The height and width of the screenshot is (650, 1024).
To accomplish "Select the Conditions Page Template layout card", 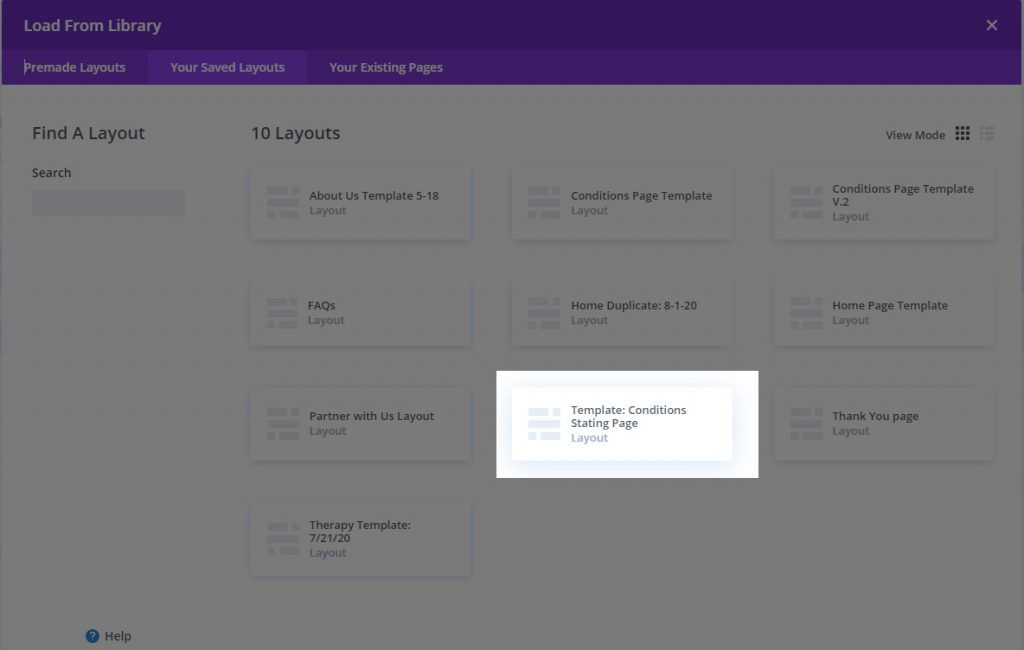I will click(622, 203).
